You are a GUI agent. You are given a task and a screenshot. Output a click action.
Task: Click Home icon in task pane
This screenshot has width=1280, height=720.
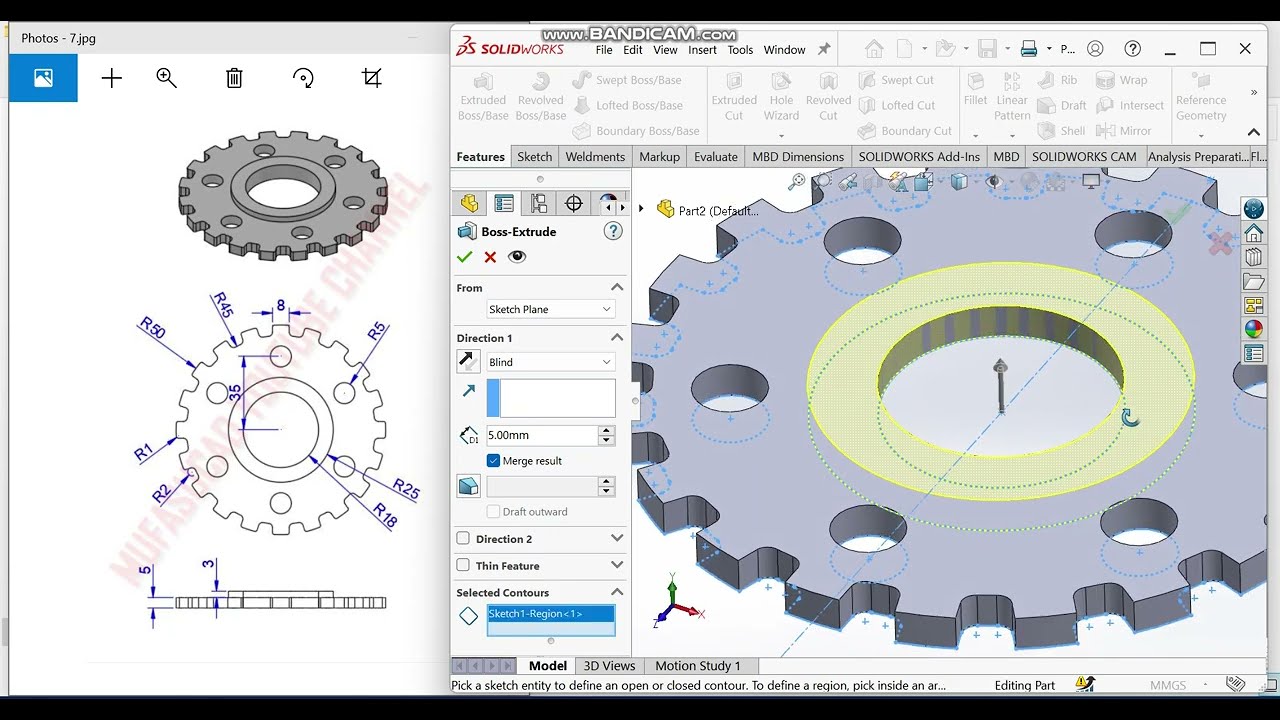(1253, 233)
